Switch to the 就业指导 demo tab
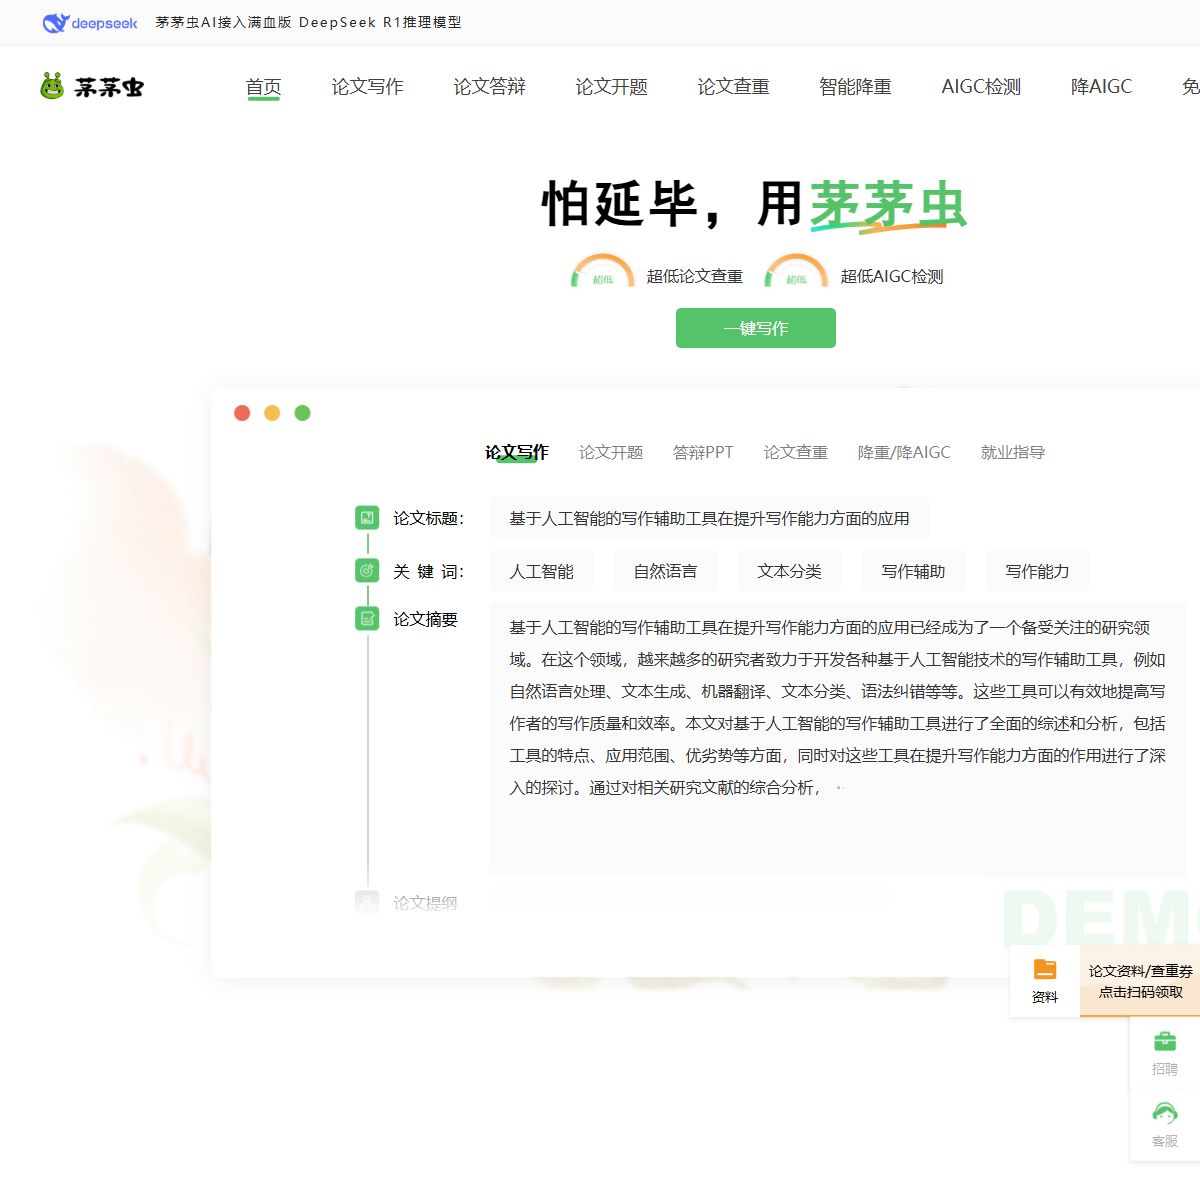The image size is (1200, 1200). pos(1013,452)
